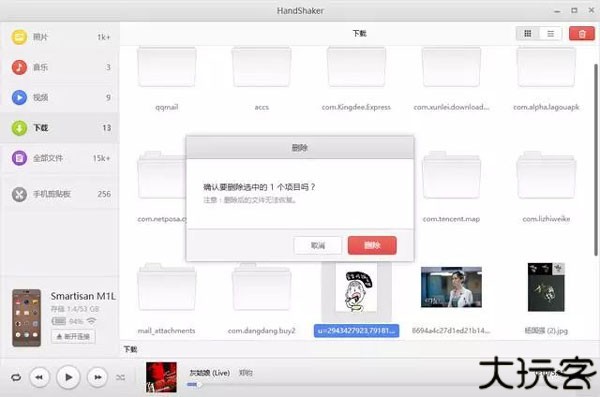Skip to the previous track
This screenshot has width=600, height=397.
coord(39,377)
